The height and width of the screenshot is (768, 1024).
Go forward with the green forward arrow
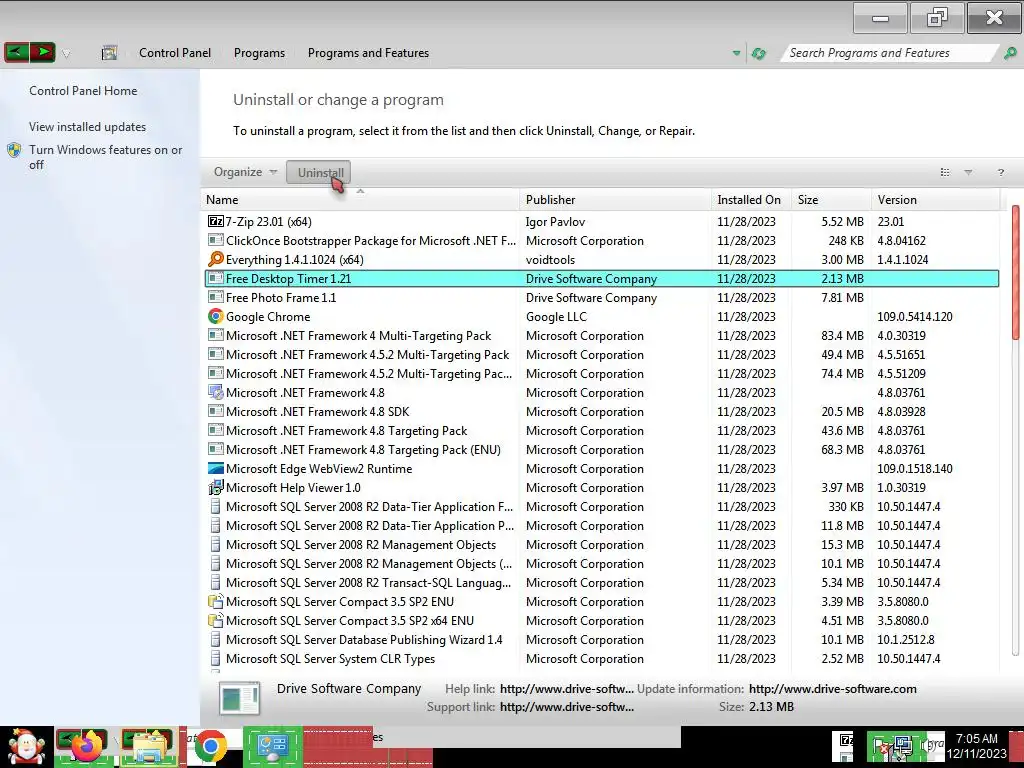(42, 52)
